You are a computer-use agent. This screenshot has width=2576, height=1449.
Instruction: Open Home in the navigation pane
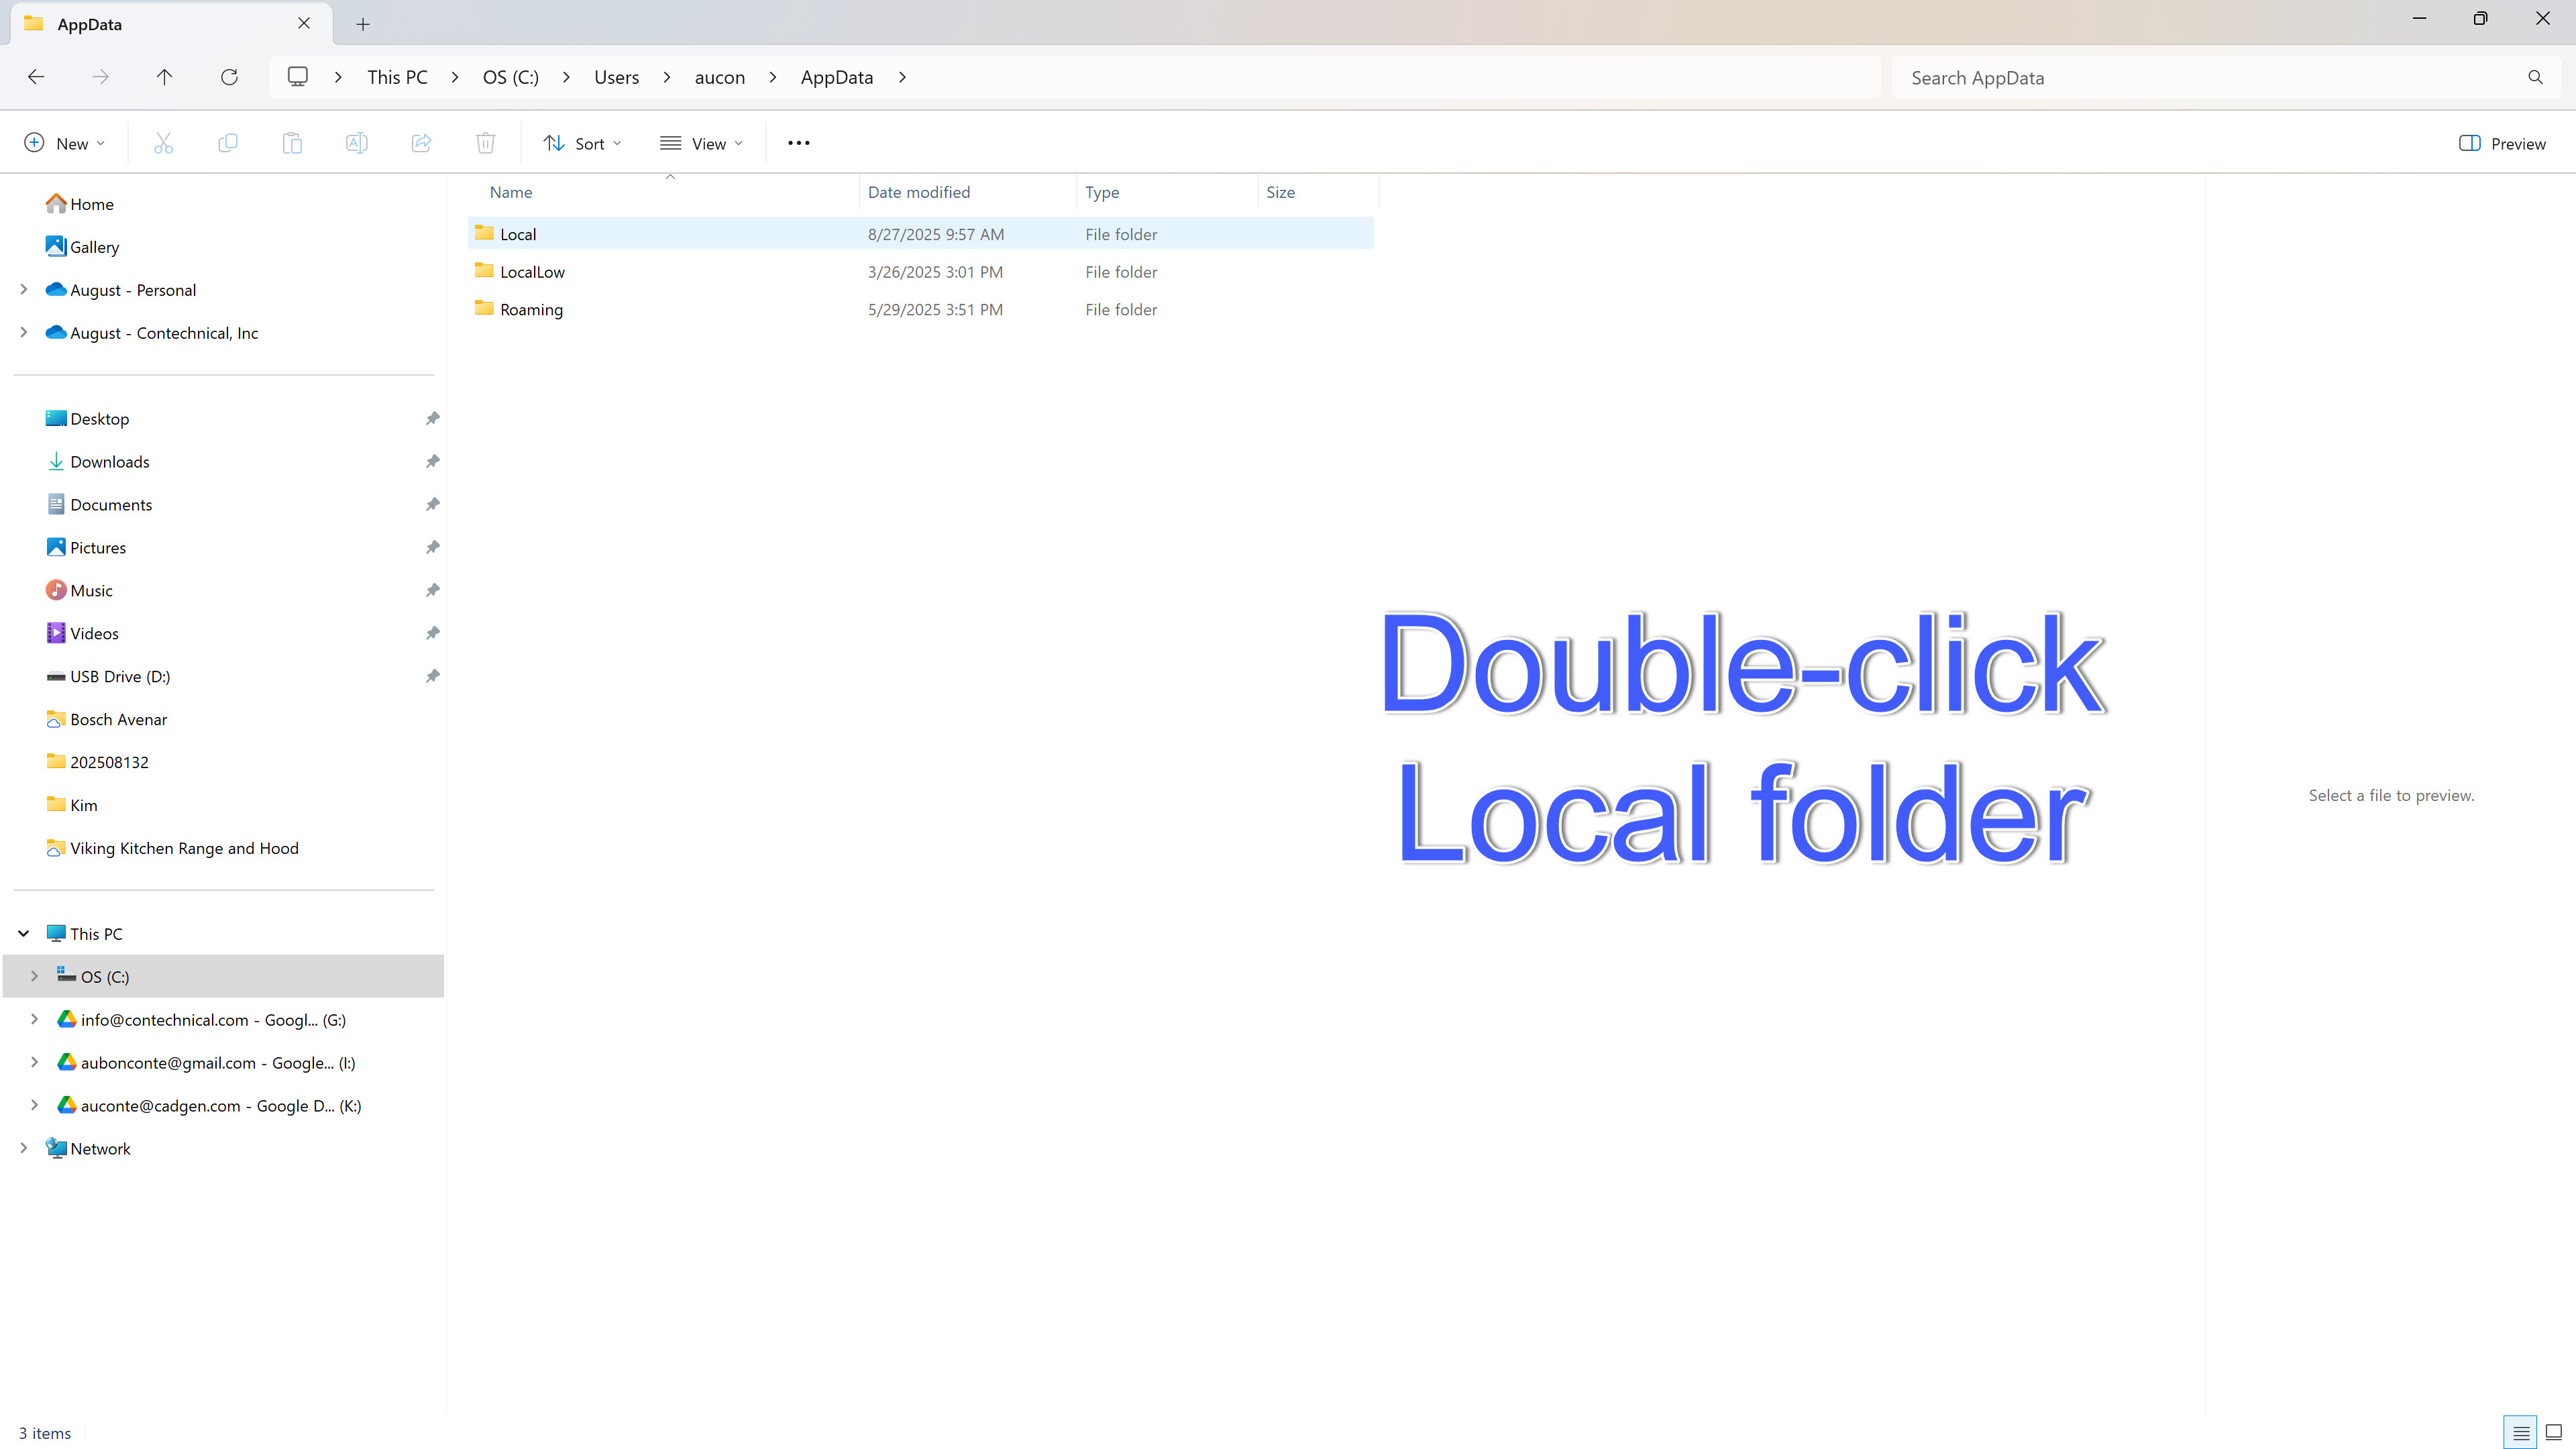[80, 204]
